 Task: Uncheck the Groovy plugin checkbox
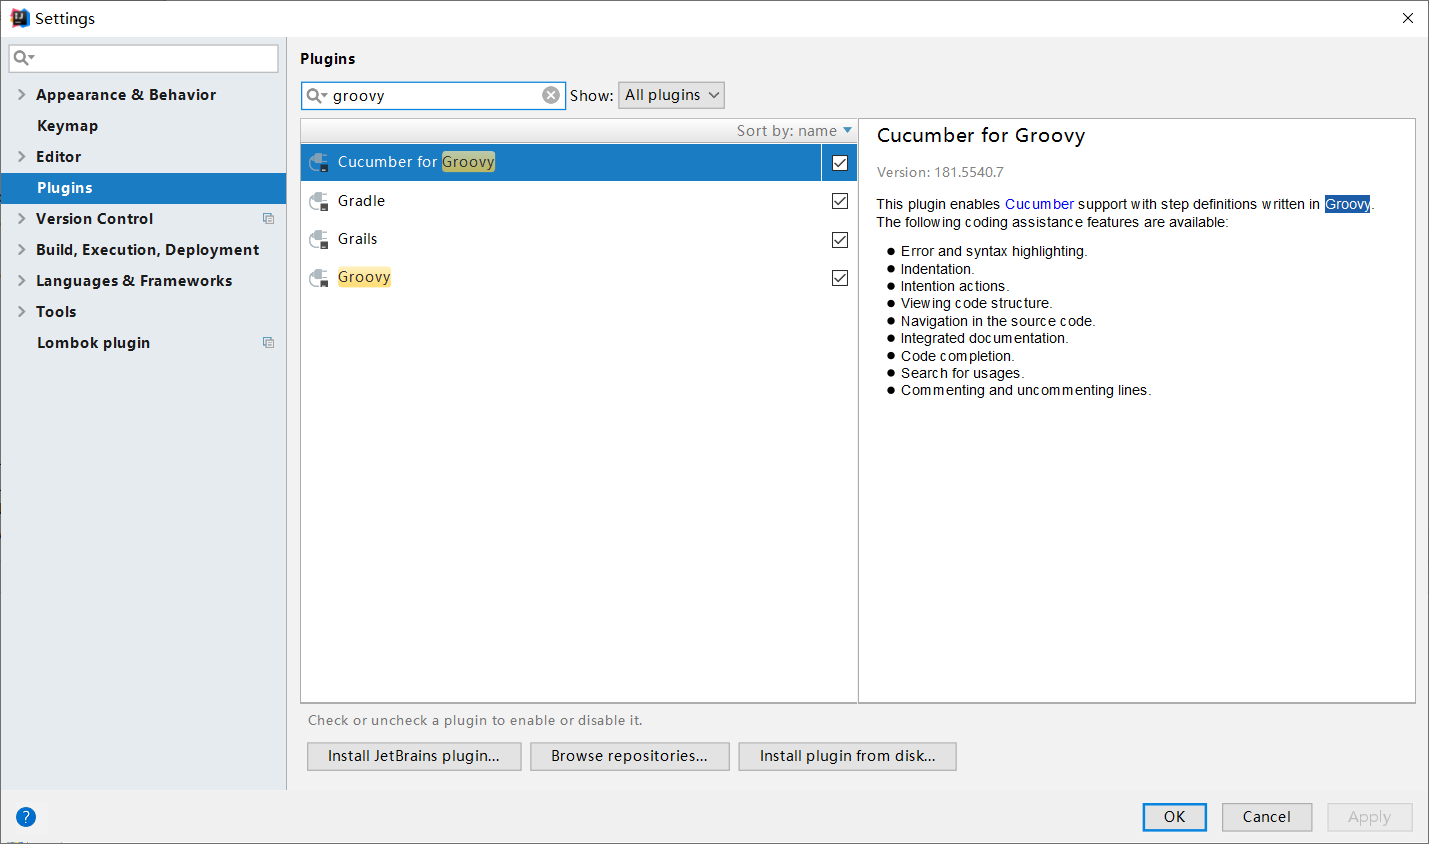(x=840, y=278)
